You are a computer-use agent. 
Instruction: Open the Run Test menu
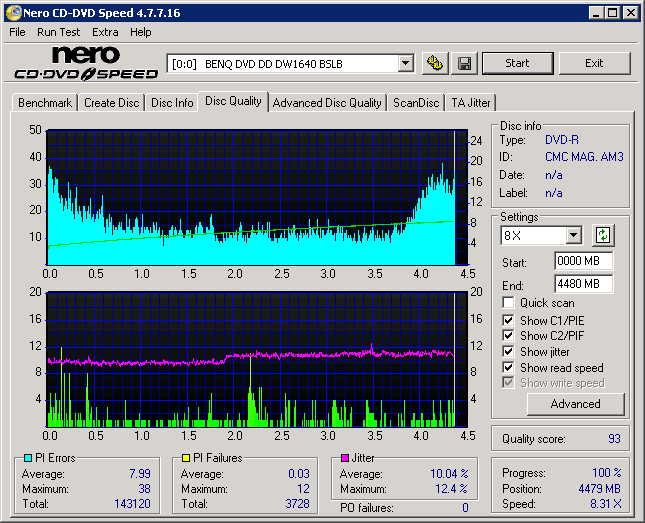pos(58,32)
